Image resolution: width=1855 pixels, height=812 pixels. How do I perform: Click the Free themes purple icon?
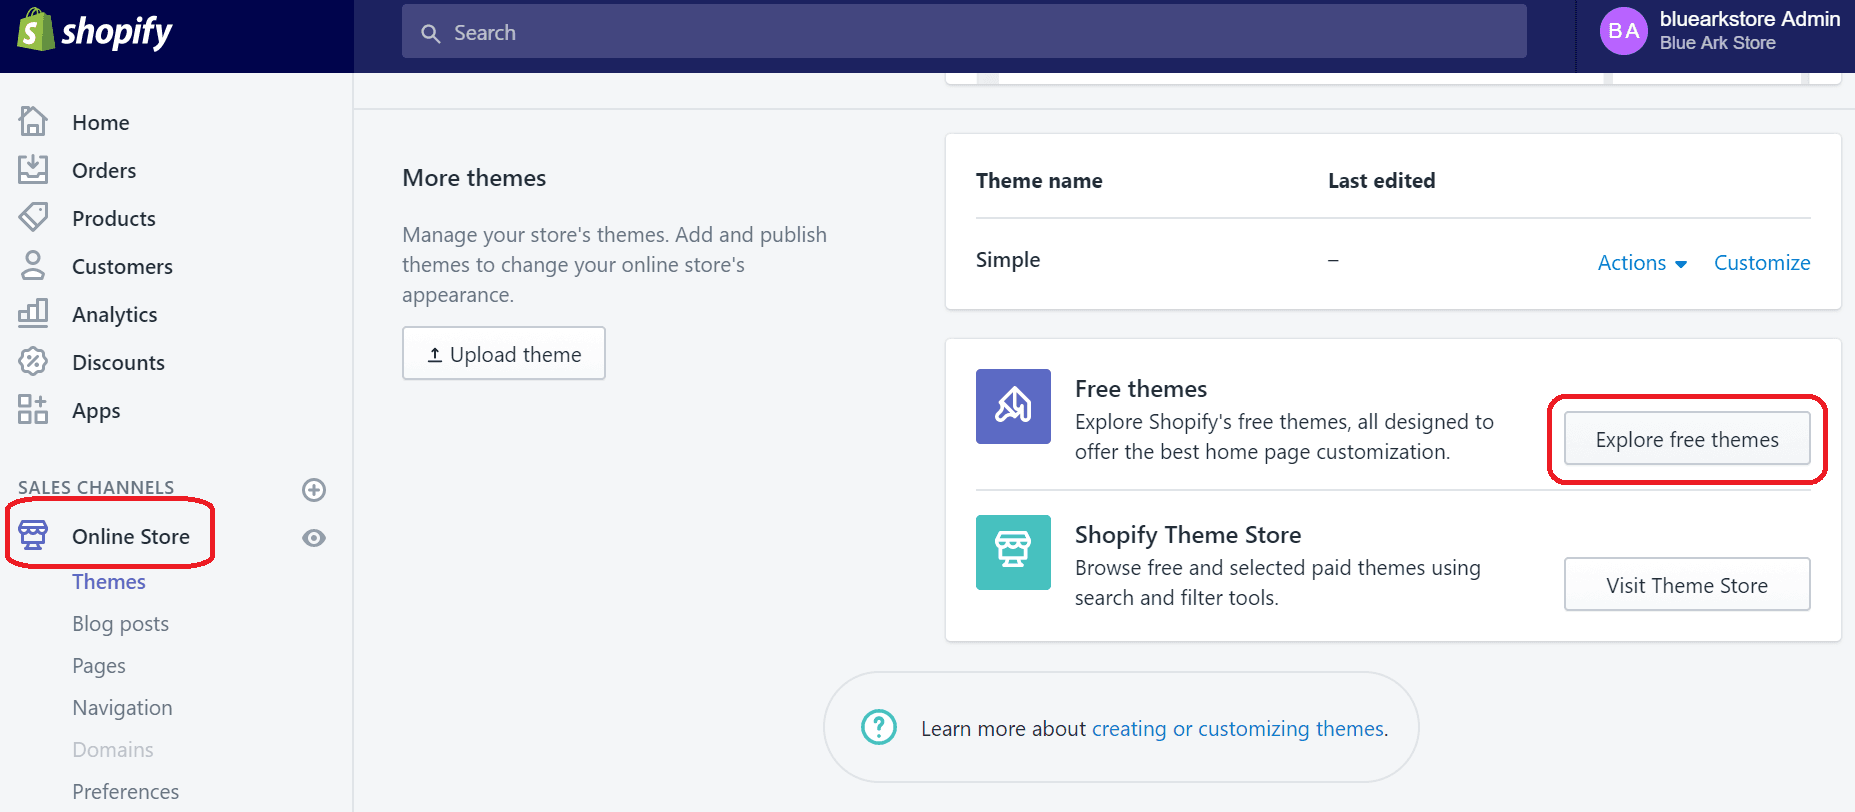coord(1013,406)
